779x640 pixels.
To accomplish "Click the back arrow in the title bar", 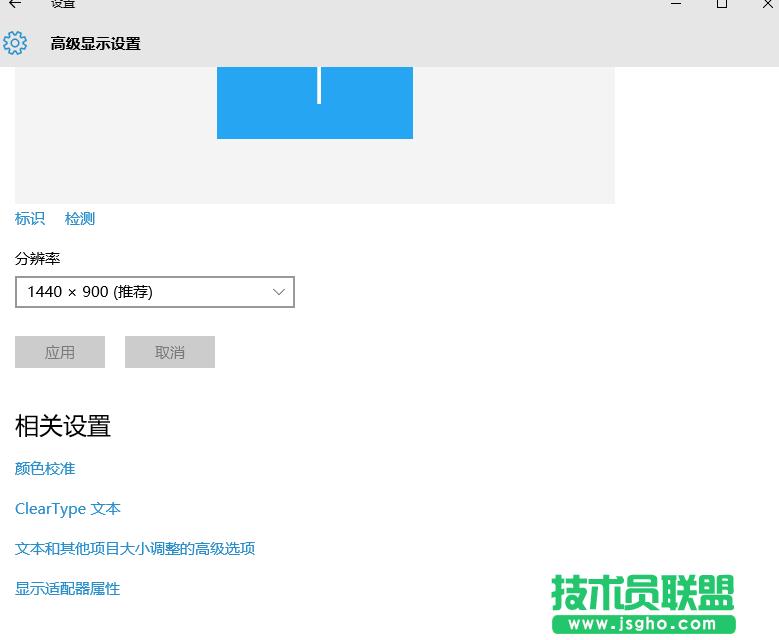I will [x=15, y=4].
